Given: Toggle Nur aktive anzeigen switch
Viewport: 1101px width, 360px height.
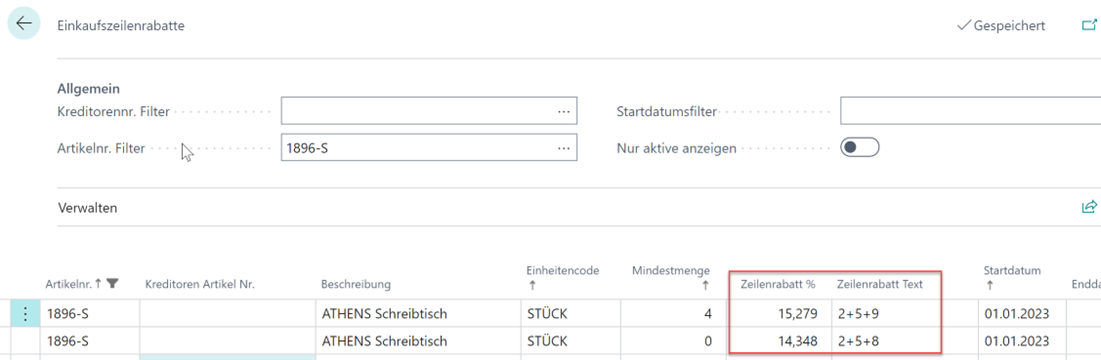Looking at the screenshot, I should 859,148.
